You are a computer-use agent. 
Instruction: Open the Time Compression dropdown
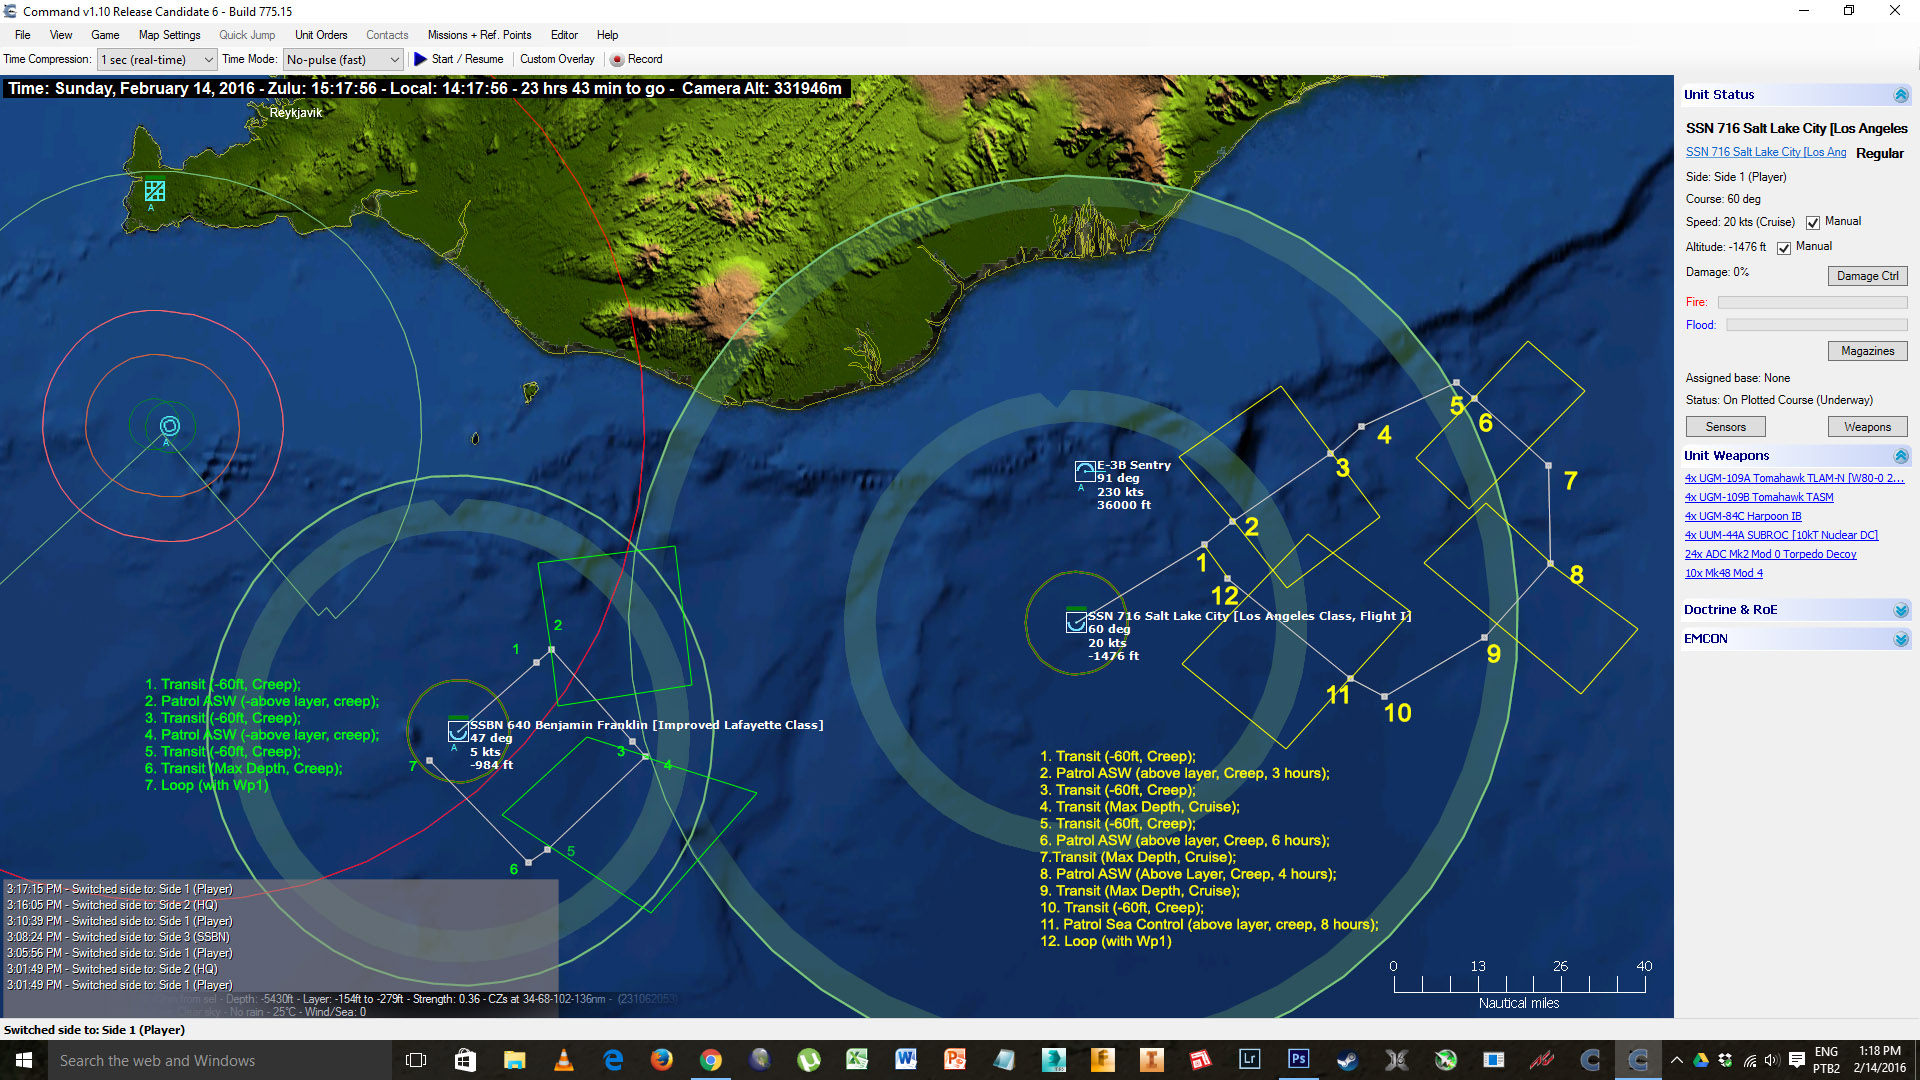pos(157,60)
